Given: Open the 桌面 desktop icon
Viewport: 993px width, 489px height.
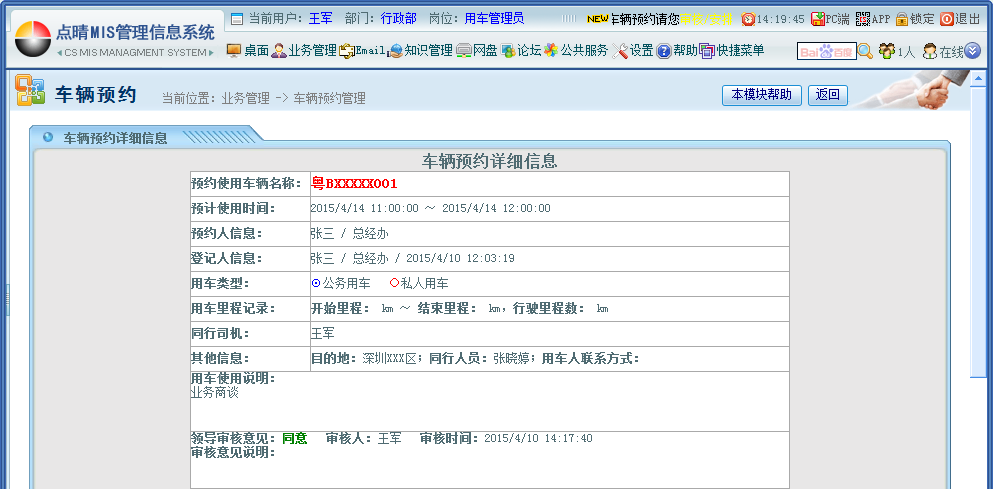Looking at the screenshot, I should [x=247, y=51].
